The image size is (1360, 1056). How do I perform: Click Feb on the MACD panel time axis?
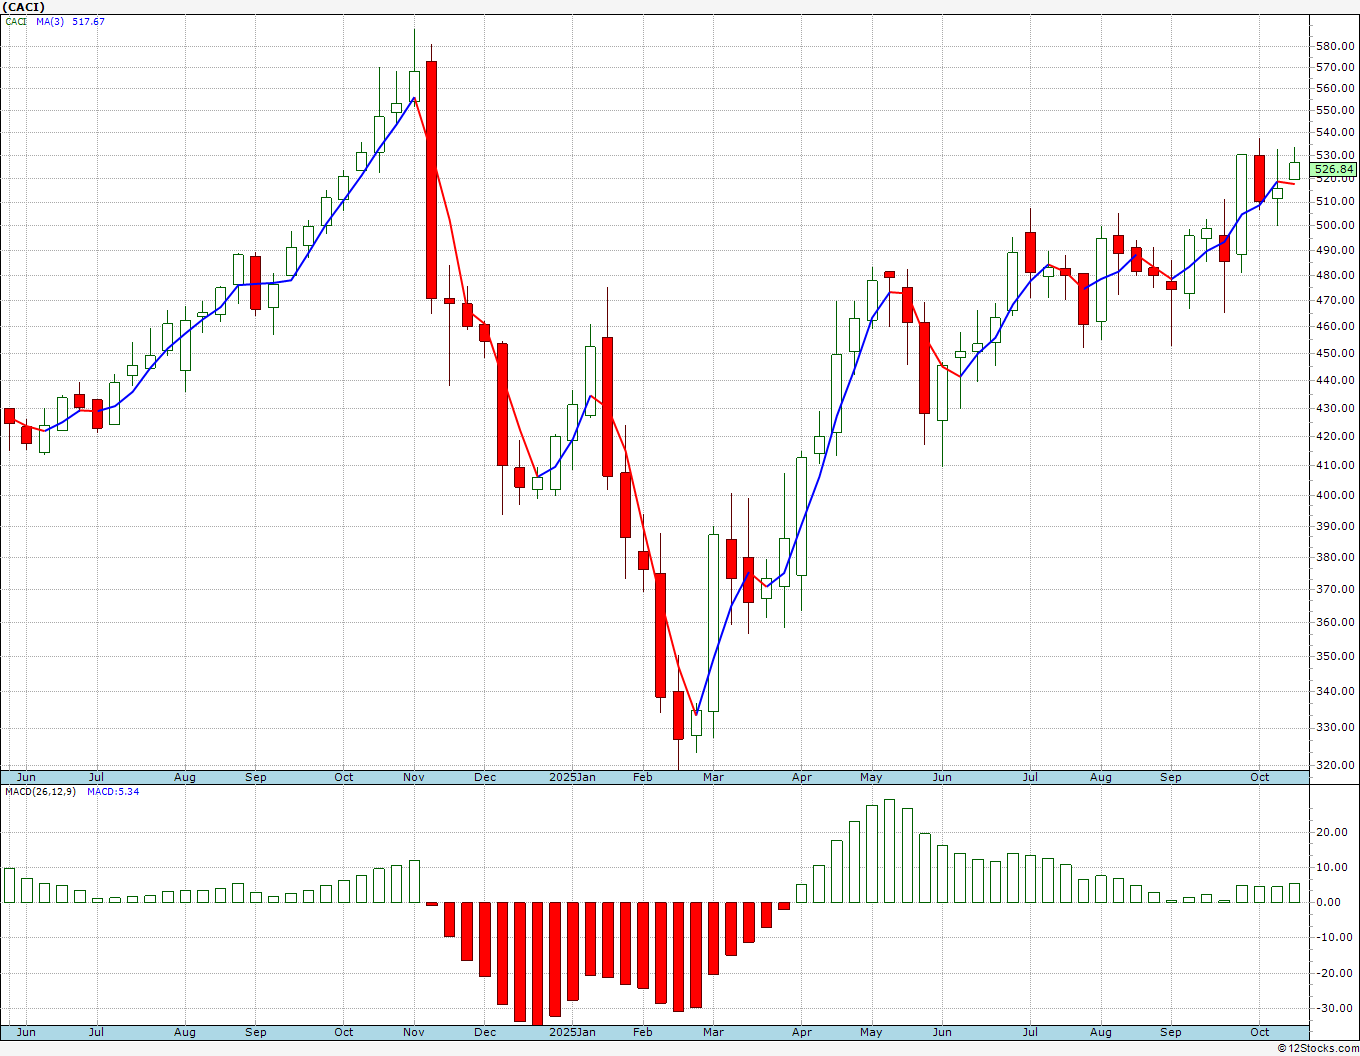[x=643, y=1032]
